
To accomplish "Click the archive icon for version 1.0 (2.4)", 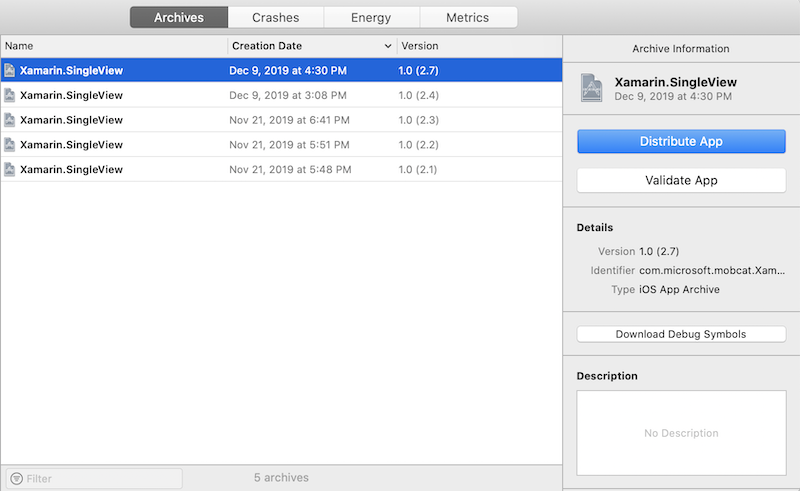I will (x=10, y=95).
